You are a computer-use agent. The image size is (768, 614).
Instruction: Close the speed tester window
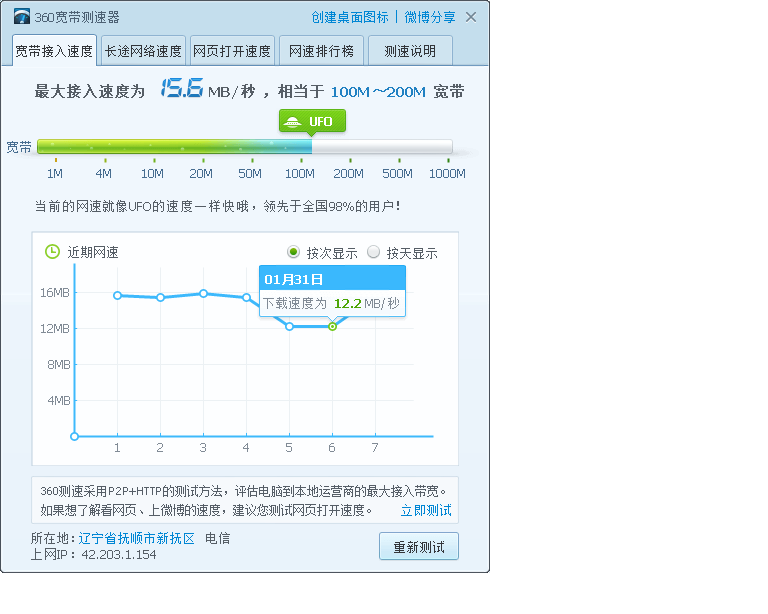[471, 17]
